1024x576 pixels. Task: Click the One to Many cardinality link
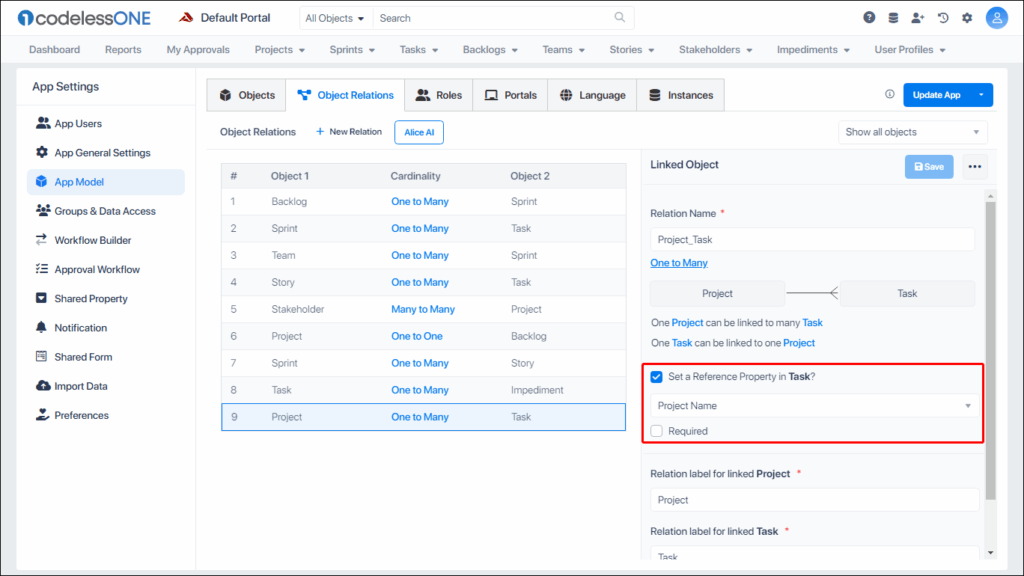(679, 263)
